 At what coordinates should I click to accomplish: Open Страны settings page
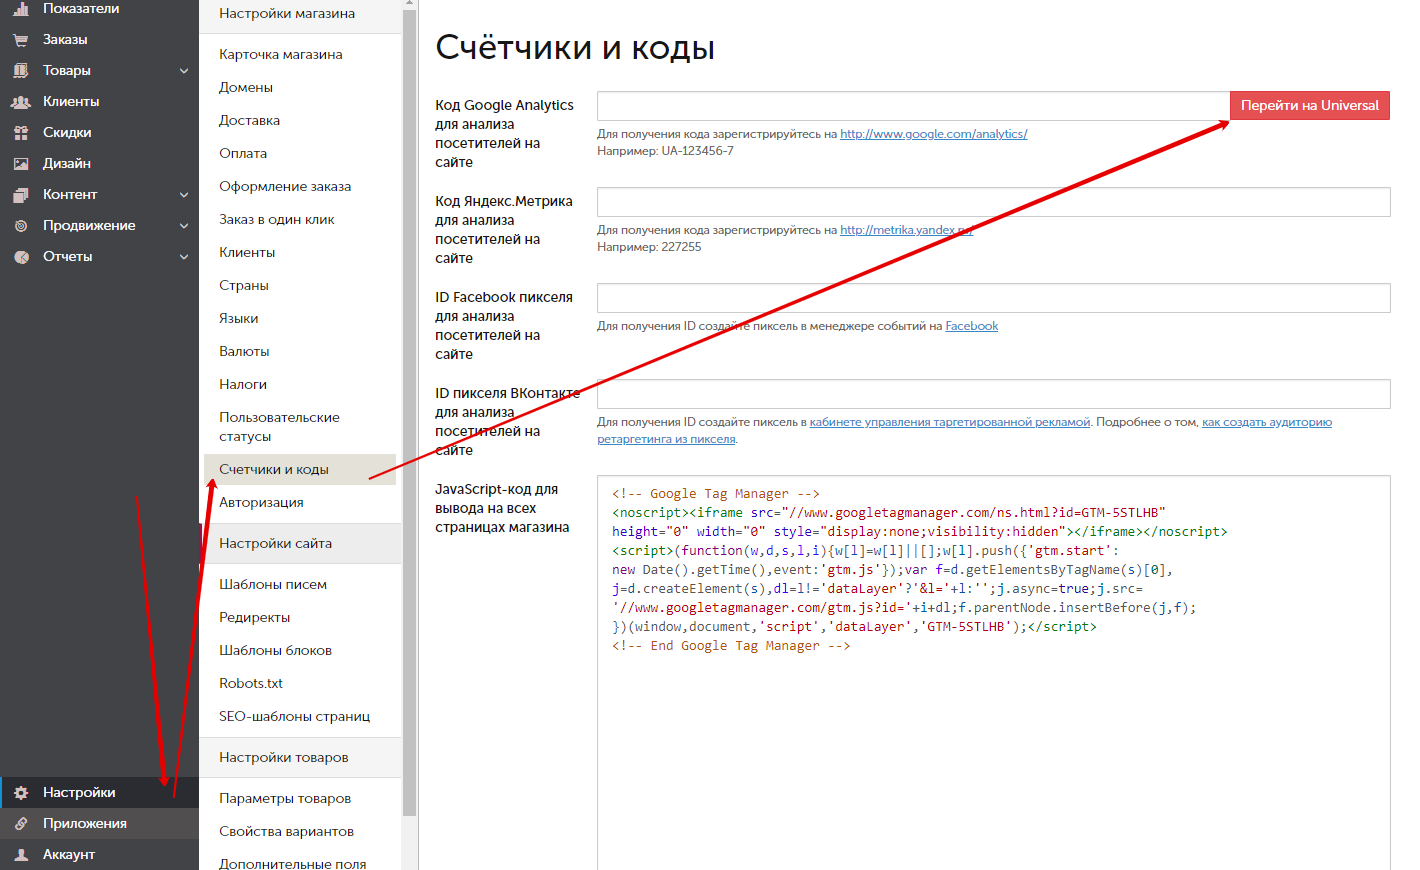(x=244, y=286)
